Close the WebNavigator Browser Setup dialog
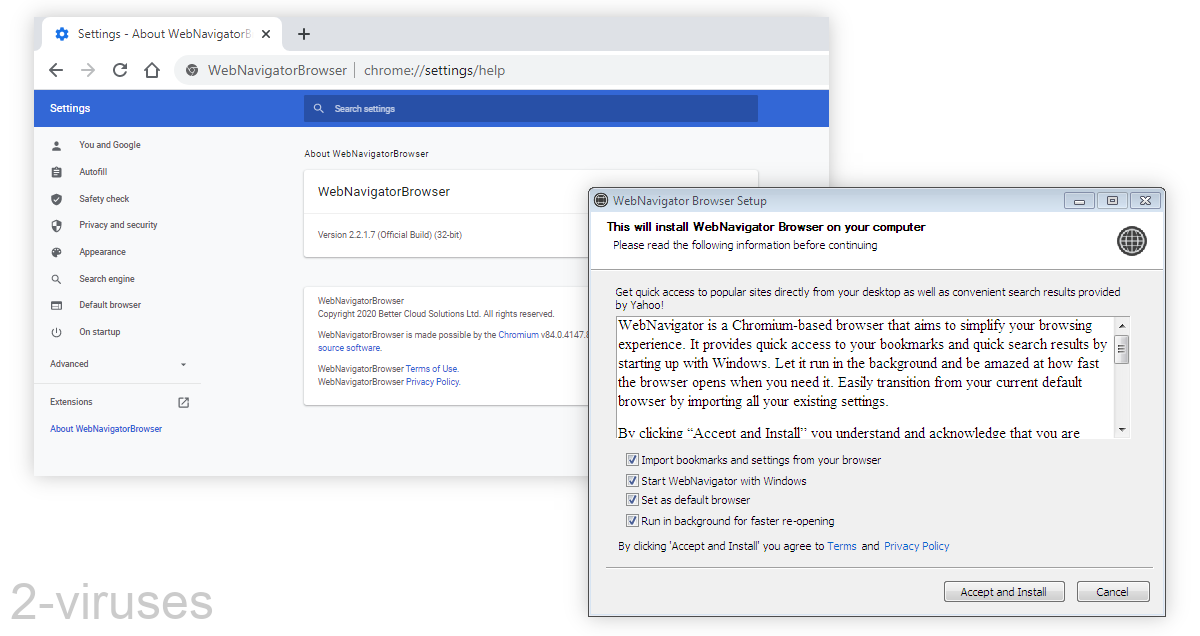 (x=1146, y=200)
